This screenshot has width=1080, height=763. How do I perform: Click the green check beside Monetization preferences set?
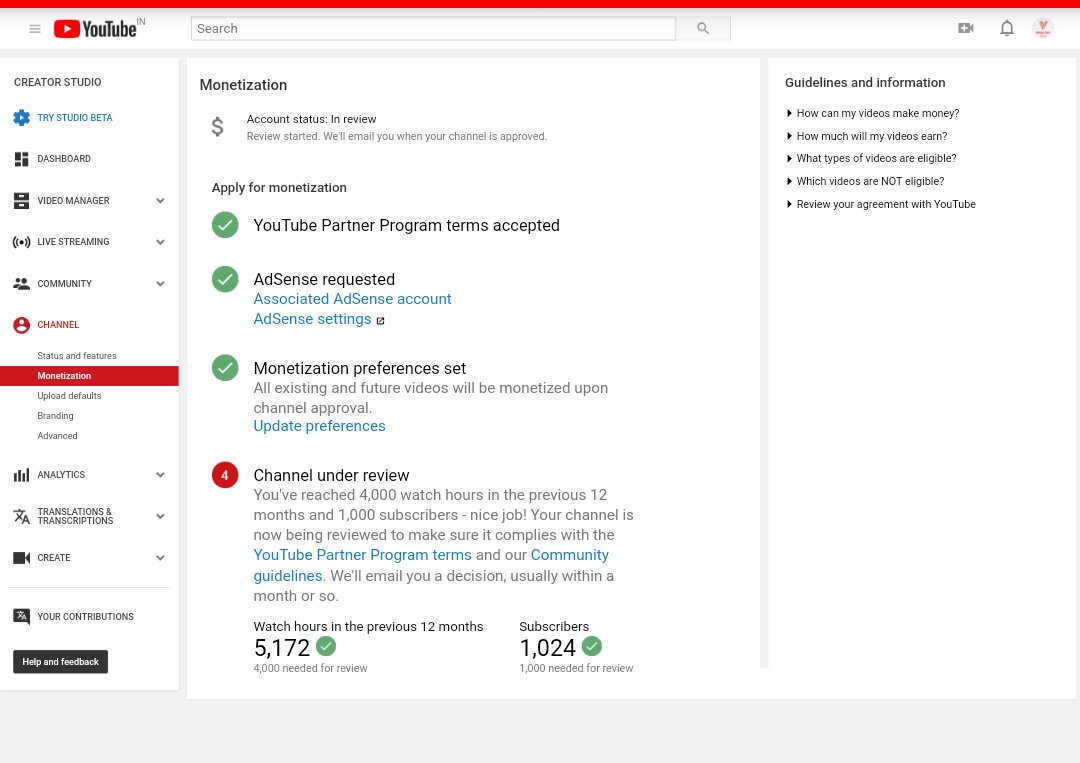pyautogui.click(x=225, y=368)
